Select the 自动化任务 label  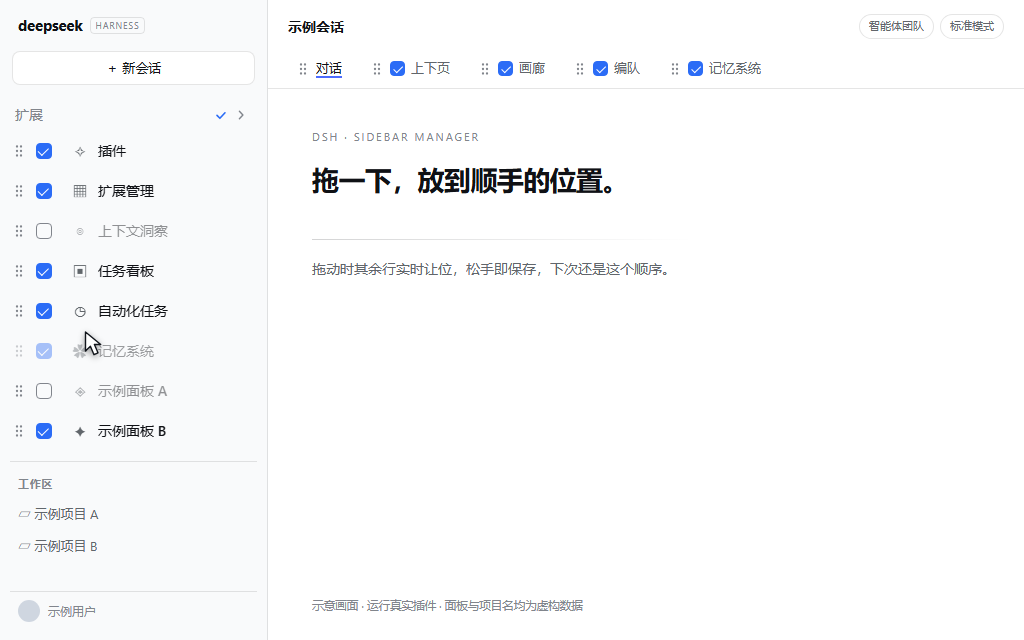tap(133, 312)
